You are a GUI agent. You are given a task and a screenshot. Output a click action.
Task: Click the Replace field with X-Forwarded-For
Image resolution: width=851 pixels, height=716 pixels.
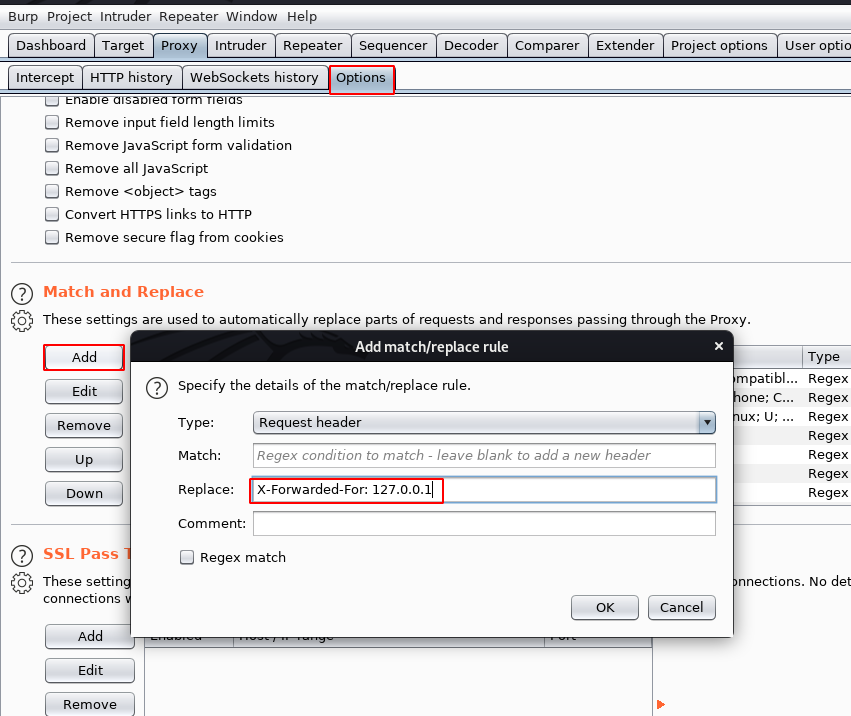484,490
